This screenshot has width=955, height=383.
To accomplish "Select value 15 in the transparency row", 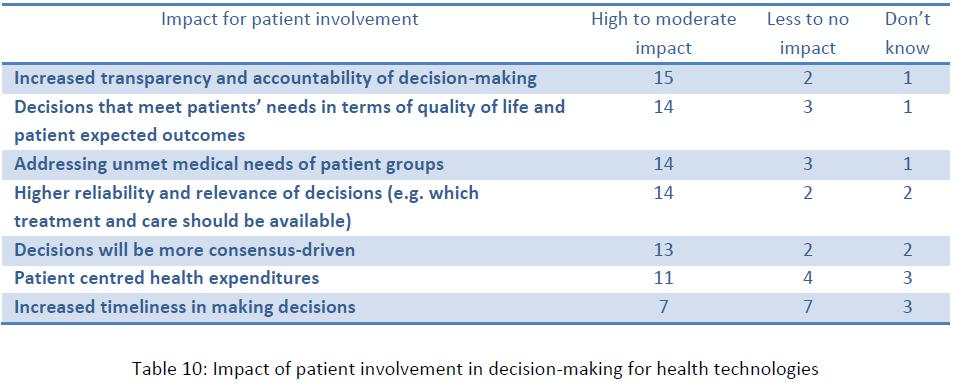I will point(663,78).
